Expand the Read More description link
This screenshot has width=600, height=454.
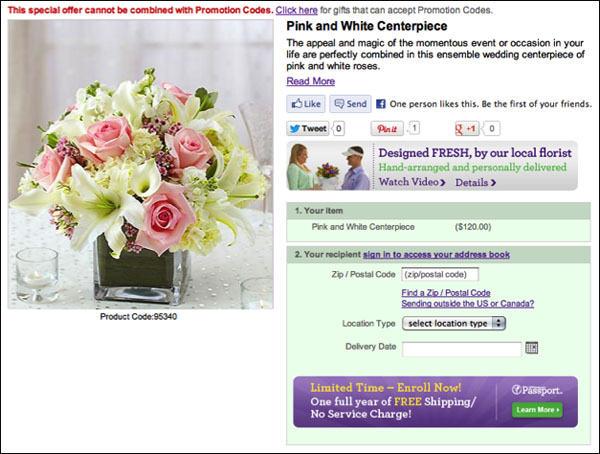click(x=311, y=81)
